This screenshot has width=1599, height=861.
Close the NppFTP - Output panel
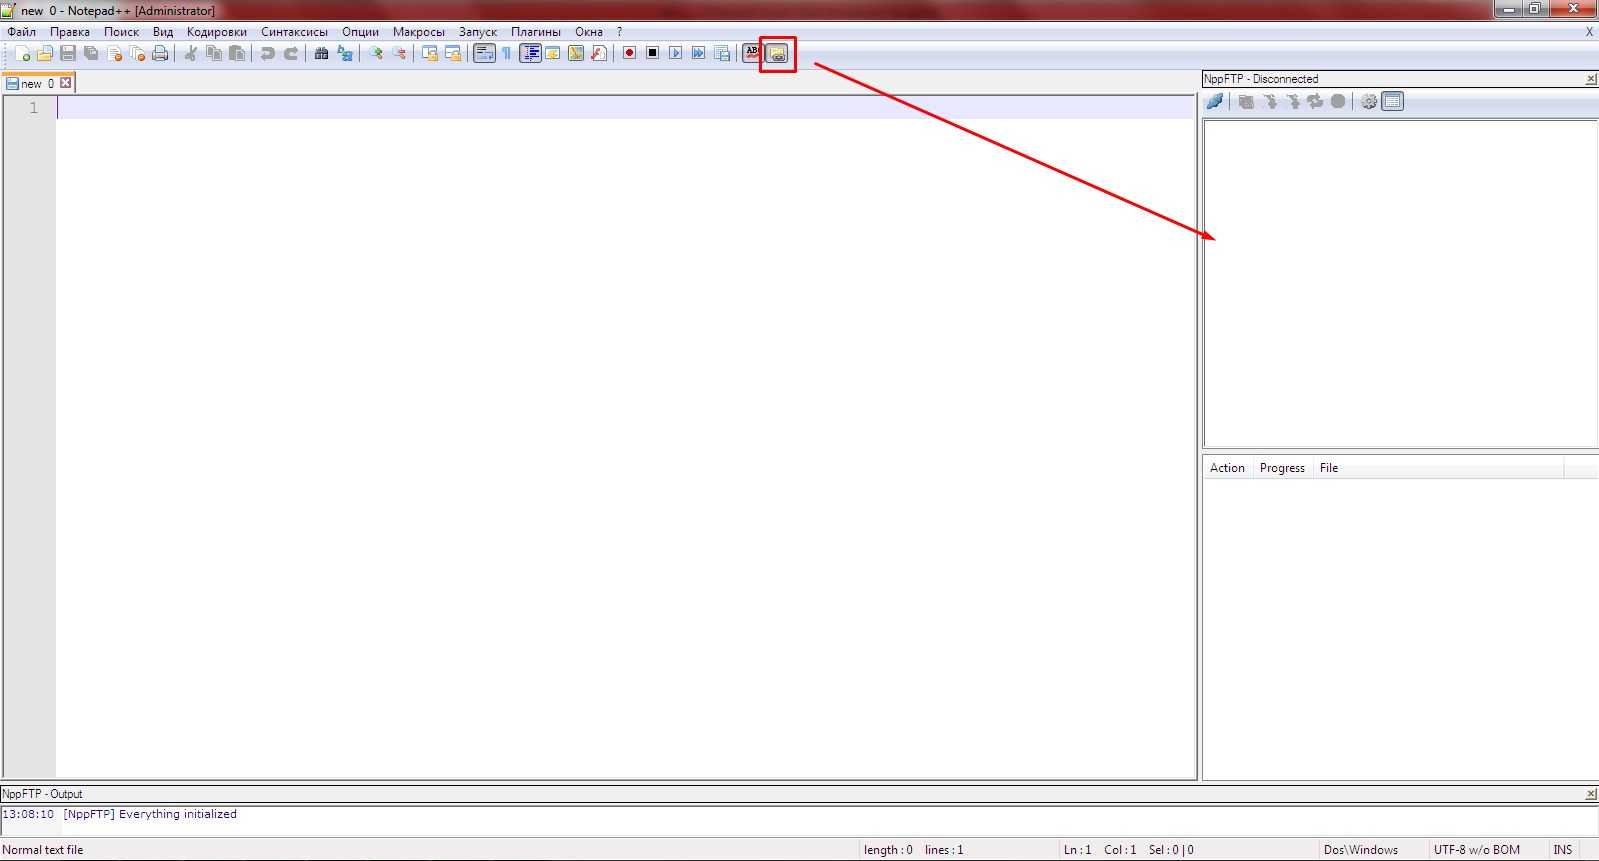[x=1591, y=794]
